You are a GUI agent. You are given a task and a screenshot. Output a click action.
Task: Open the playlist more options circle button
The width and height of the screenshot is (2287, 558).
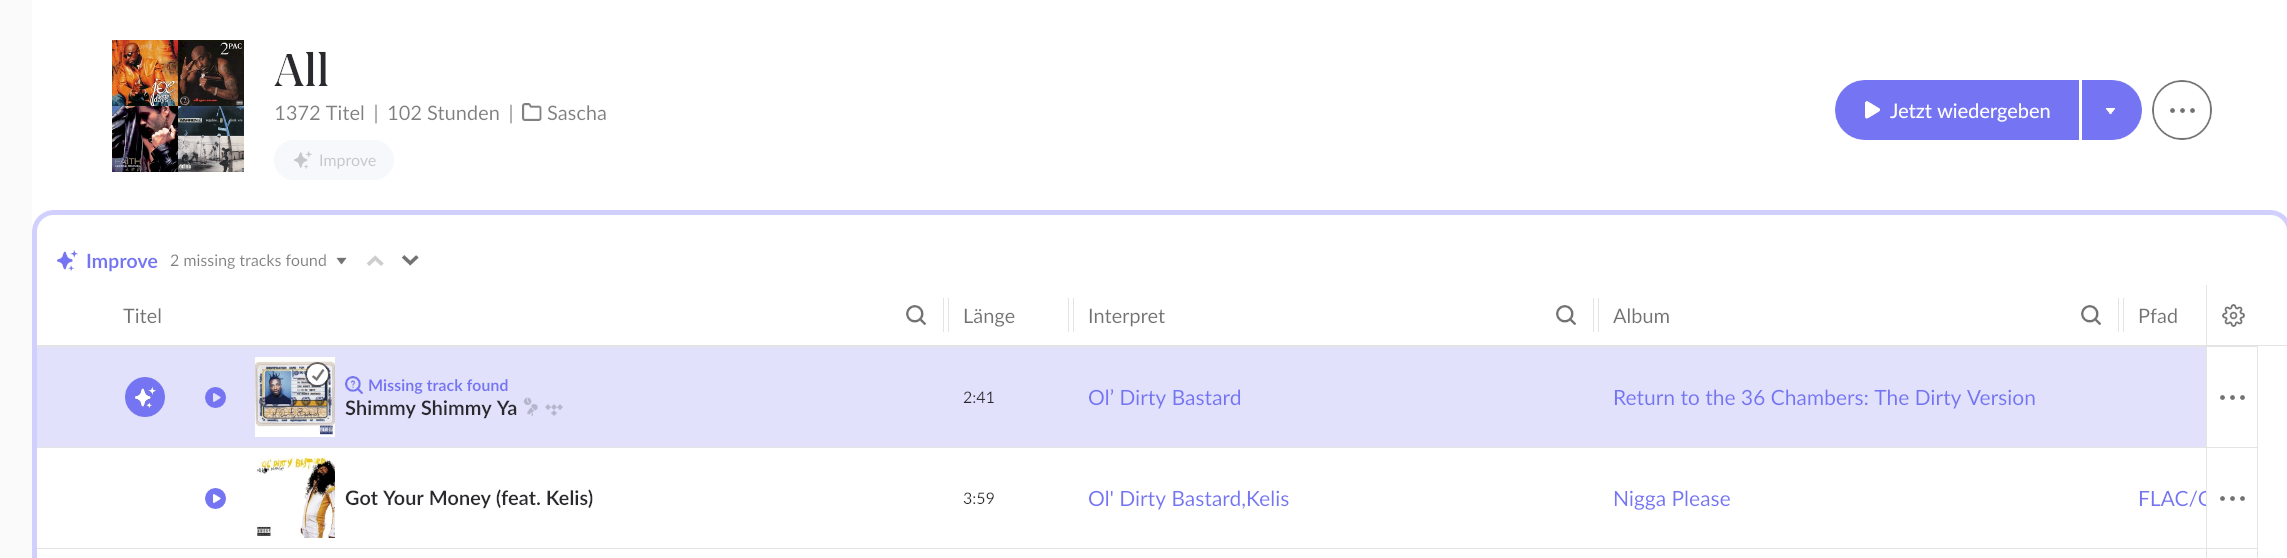coord(2181,110)
